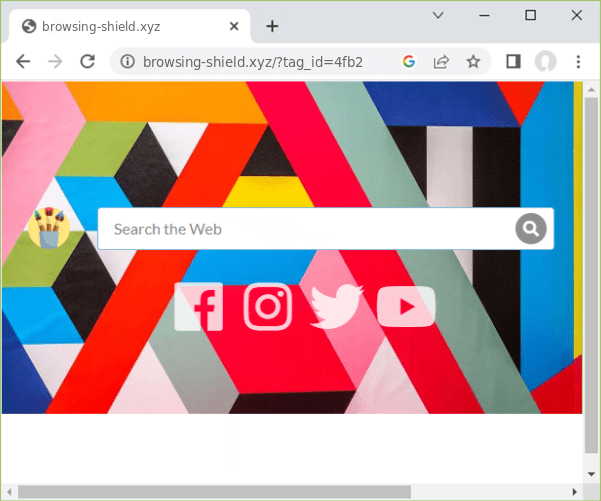Viewport: 601px width, 501px height.
Task: Reload the current page
Action: point(87,62)
